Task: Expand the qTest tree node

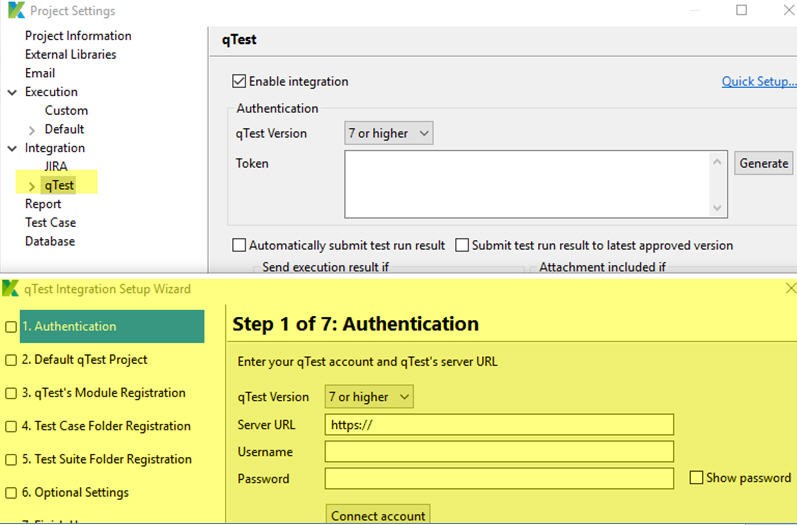Action: 32,187
